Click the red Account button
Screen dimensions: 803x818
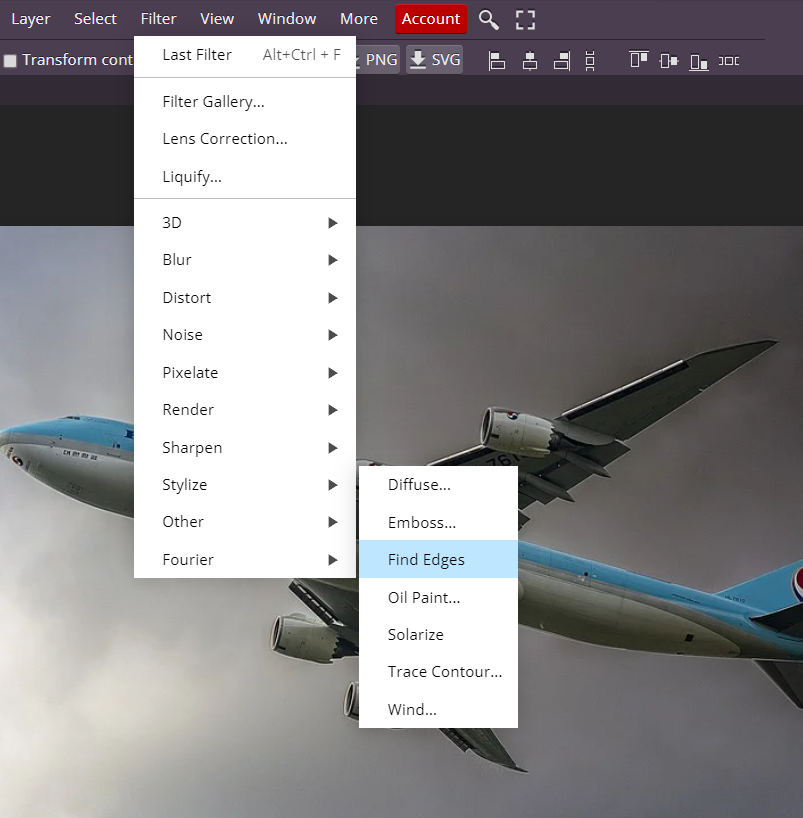431,19
